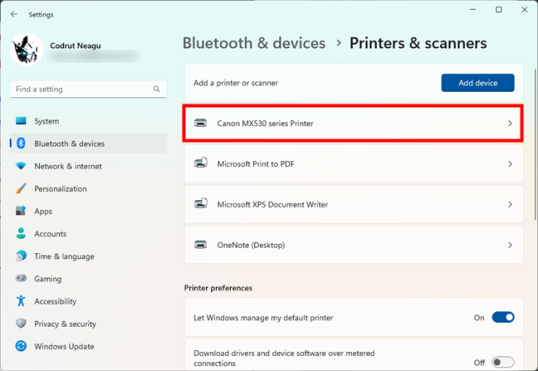Click the Add device button
This screenshot has width=538, height=371.
478,83
